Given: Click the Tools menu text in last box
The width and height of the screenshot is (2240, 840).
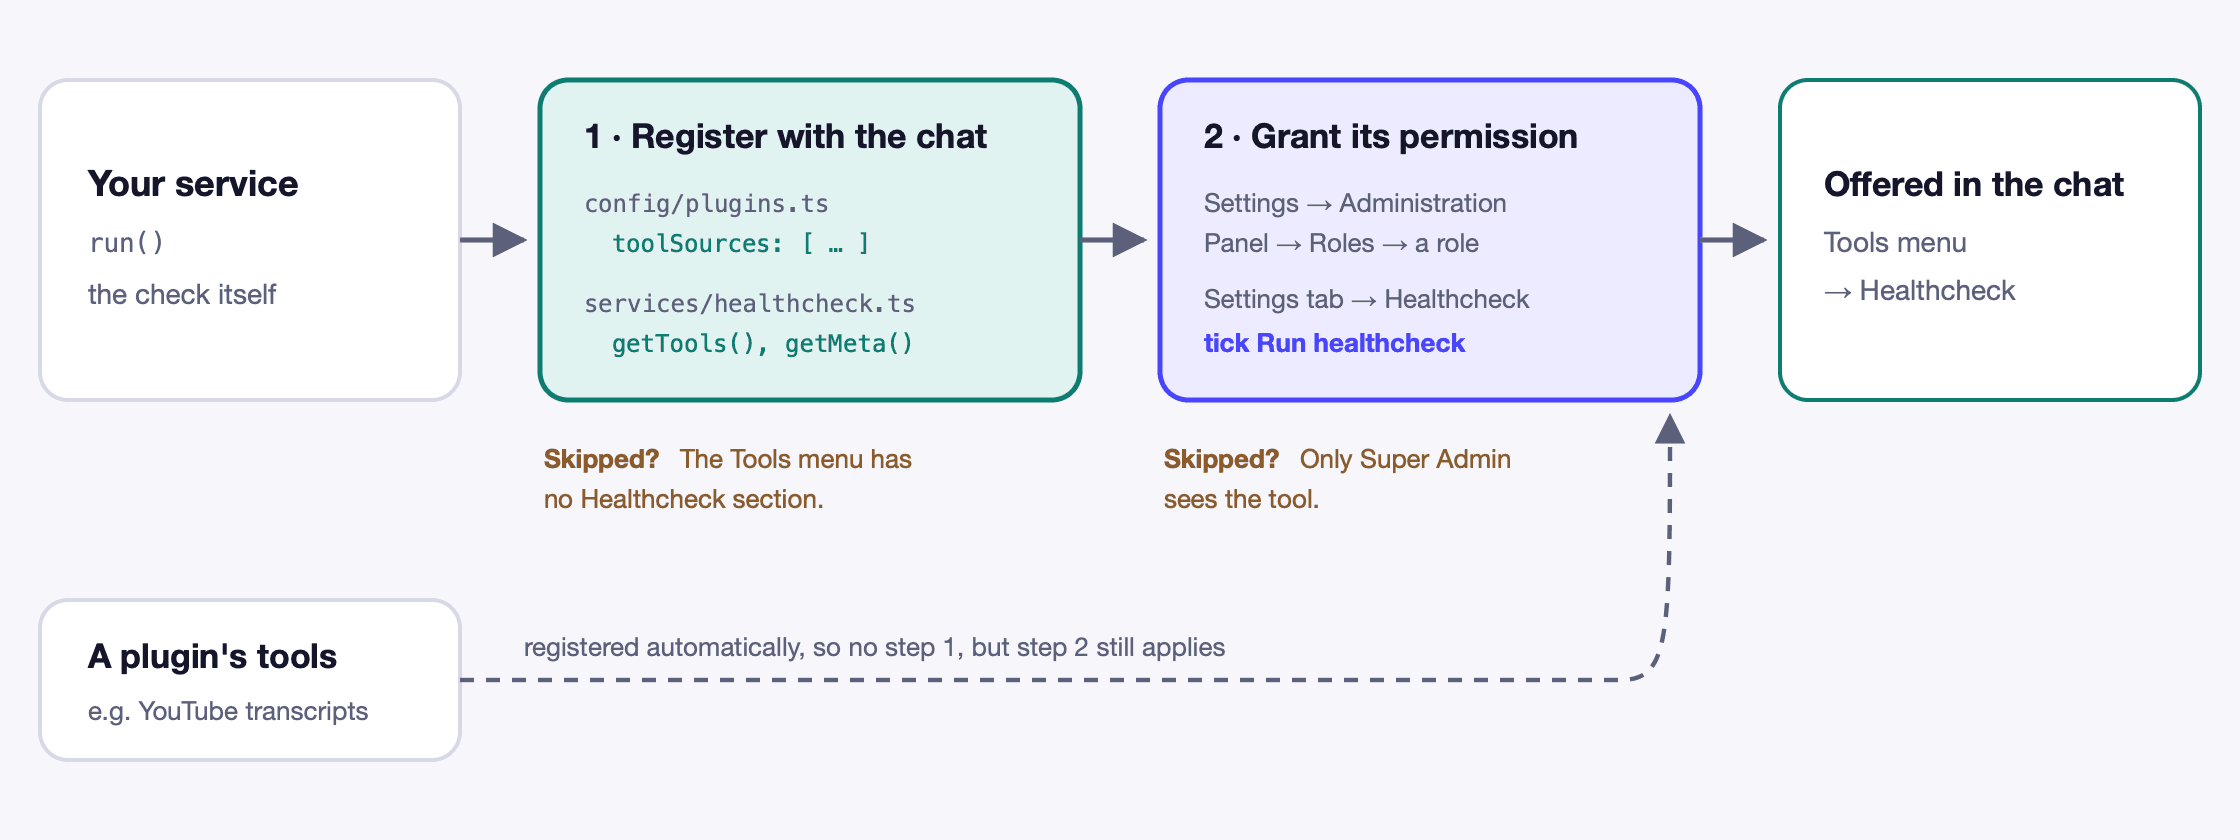Looking at the screenshot, I should (1895, 243).
